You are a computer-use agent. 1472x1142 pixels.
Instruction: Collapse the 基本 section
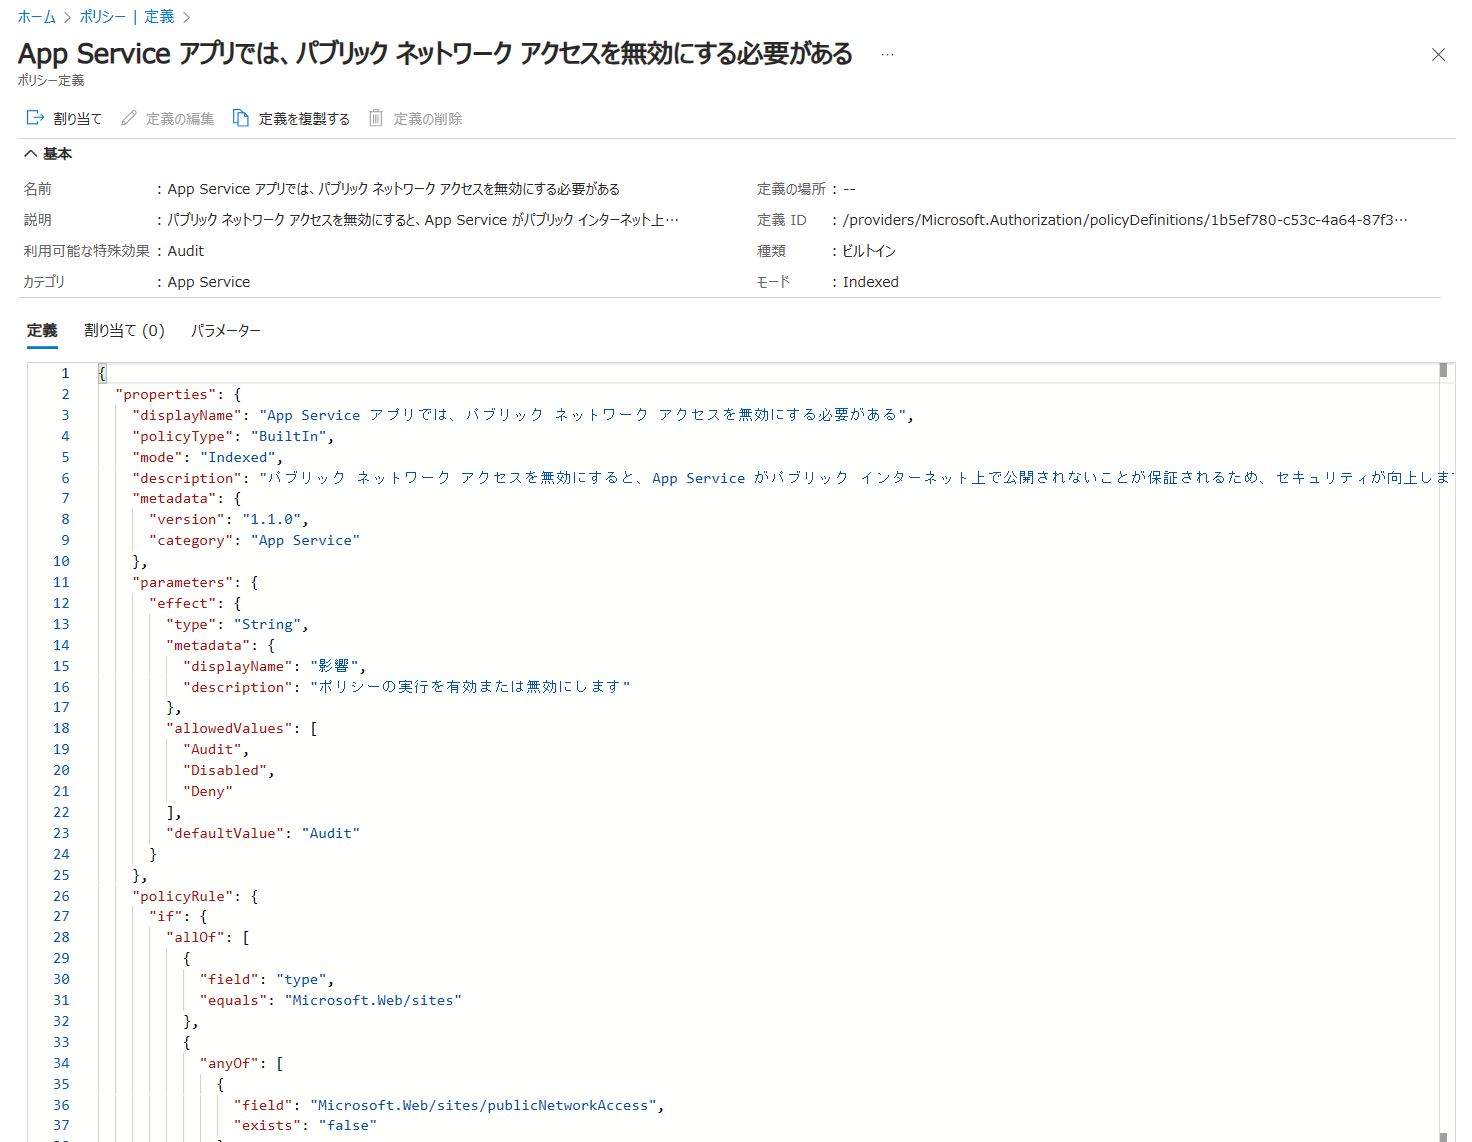31,153
